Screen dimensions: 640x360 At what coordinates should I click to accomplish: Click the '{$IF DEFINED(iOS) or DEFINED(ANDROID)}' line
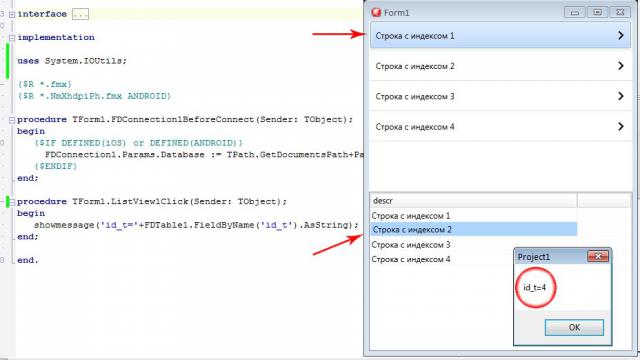(138, 143)
